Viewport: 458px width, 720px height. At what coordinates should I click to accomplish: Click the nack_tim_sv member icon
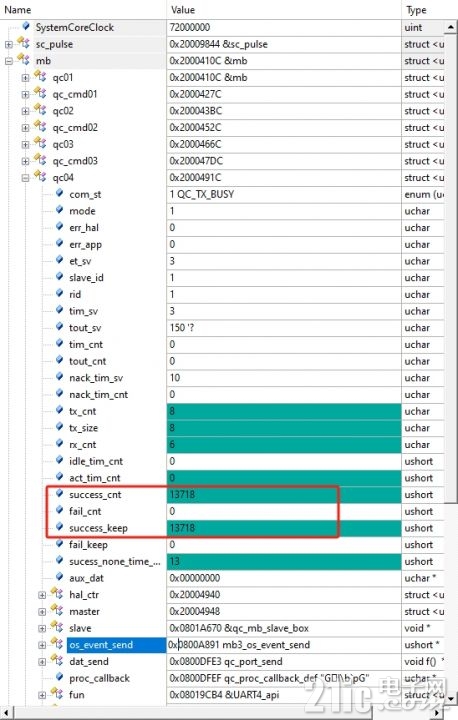point(59,377)
